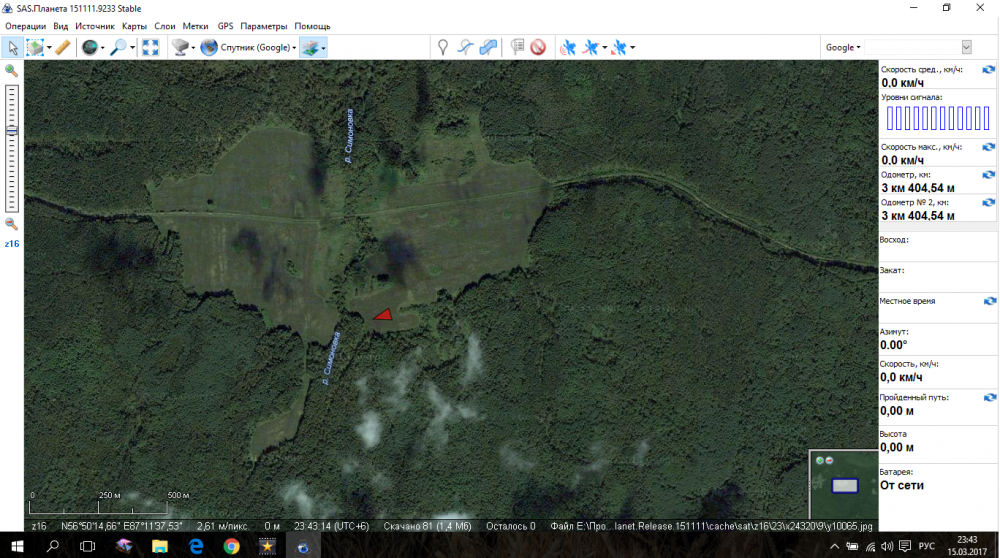Open Google Chrome from the taskbar
Viewport: 1000px width, 558px height.
pyautogui.click(x=231, y=546)
